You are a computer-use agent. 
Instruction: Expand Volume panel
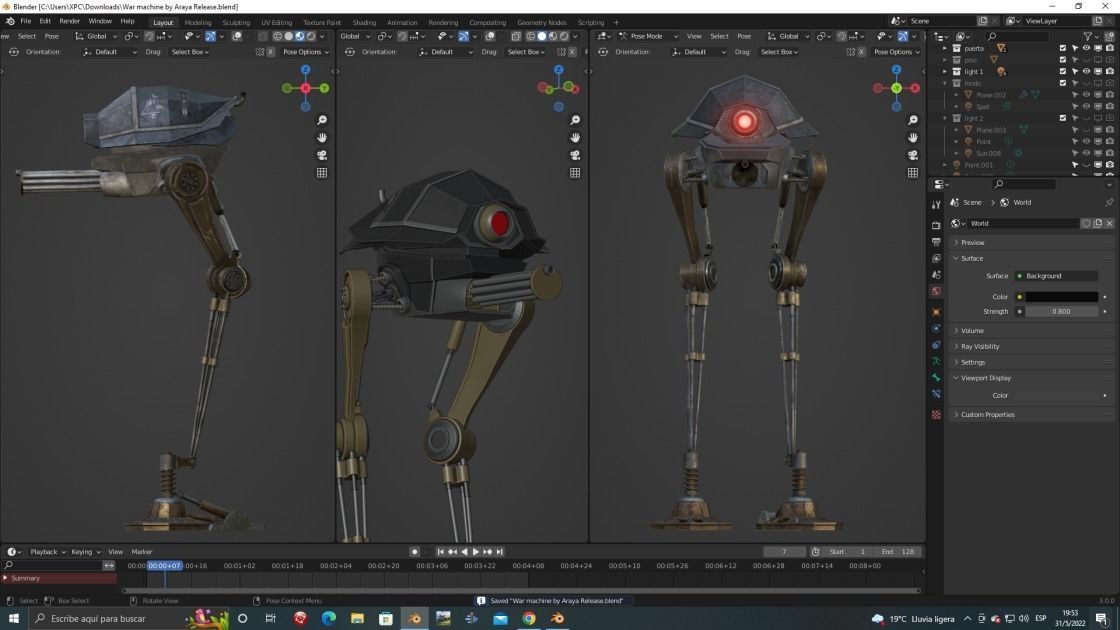coord(1033,331)
